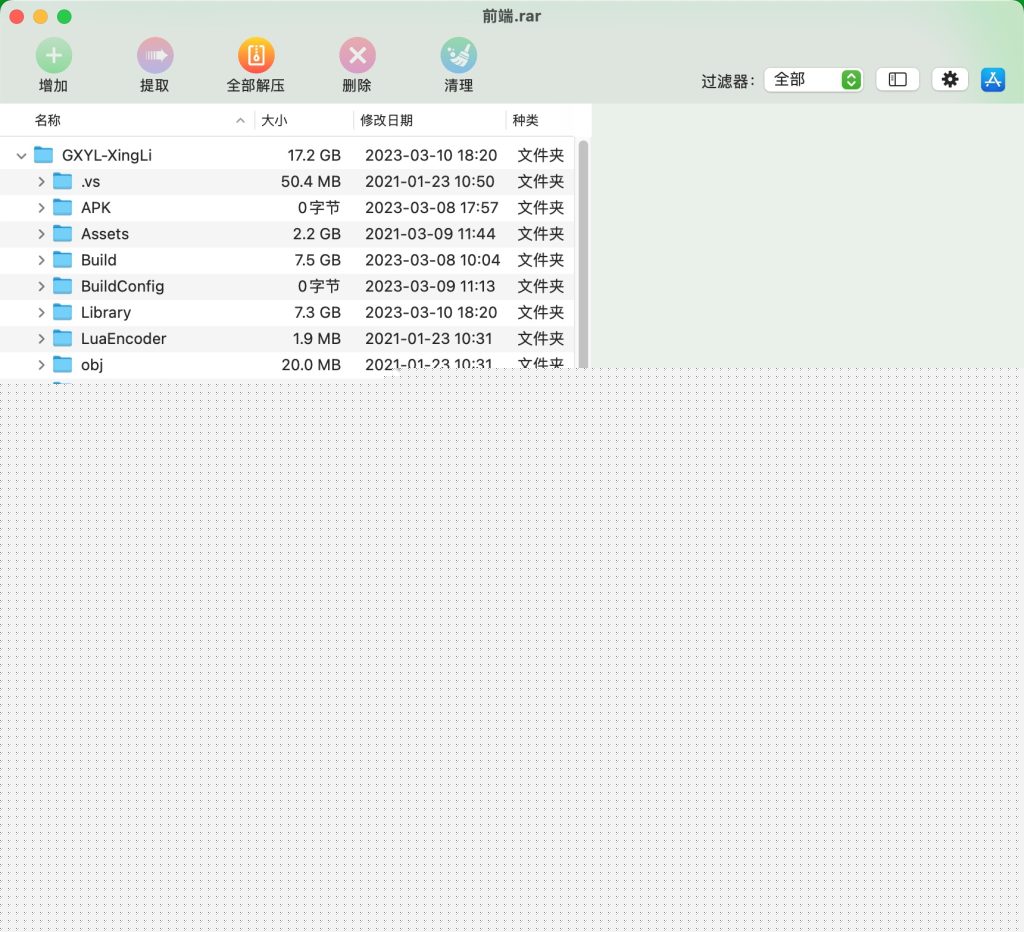Click the green Add (增加) icon
The height and width of the screenshot is (932, 1024).
[54, 56]
